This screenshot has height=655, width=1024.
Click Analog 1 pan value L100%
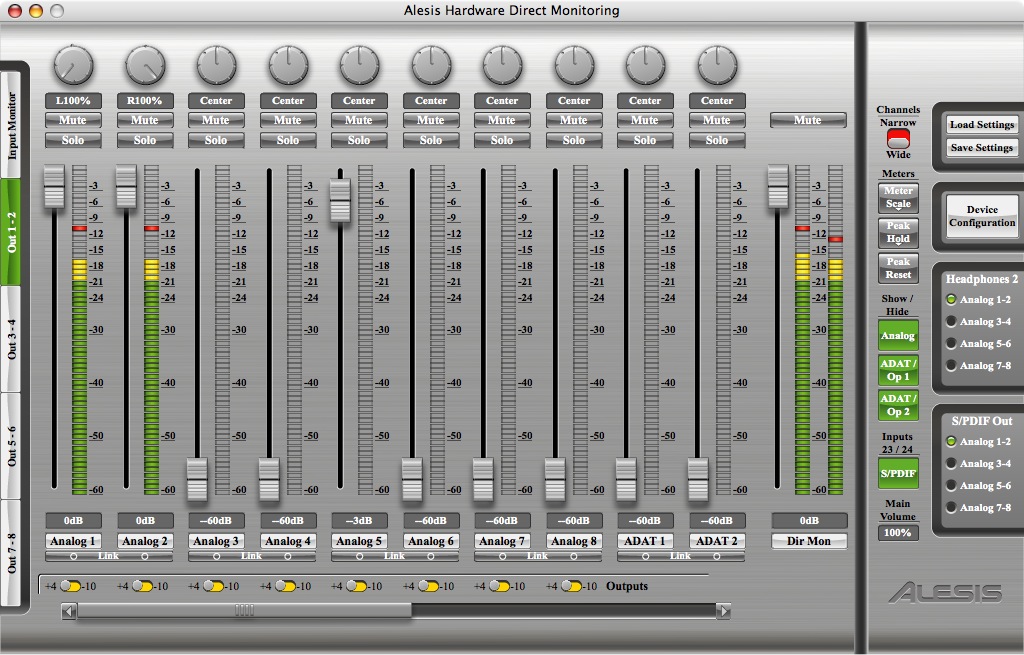[x=73, y=101]
